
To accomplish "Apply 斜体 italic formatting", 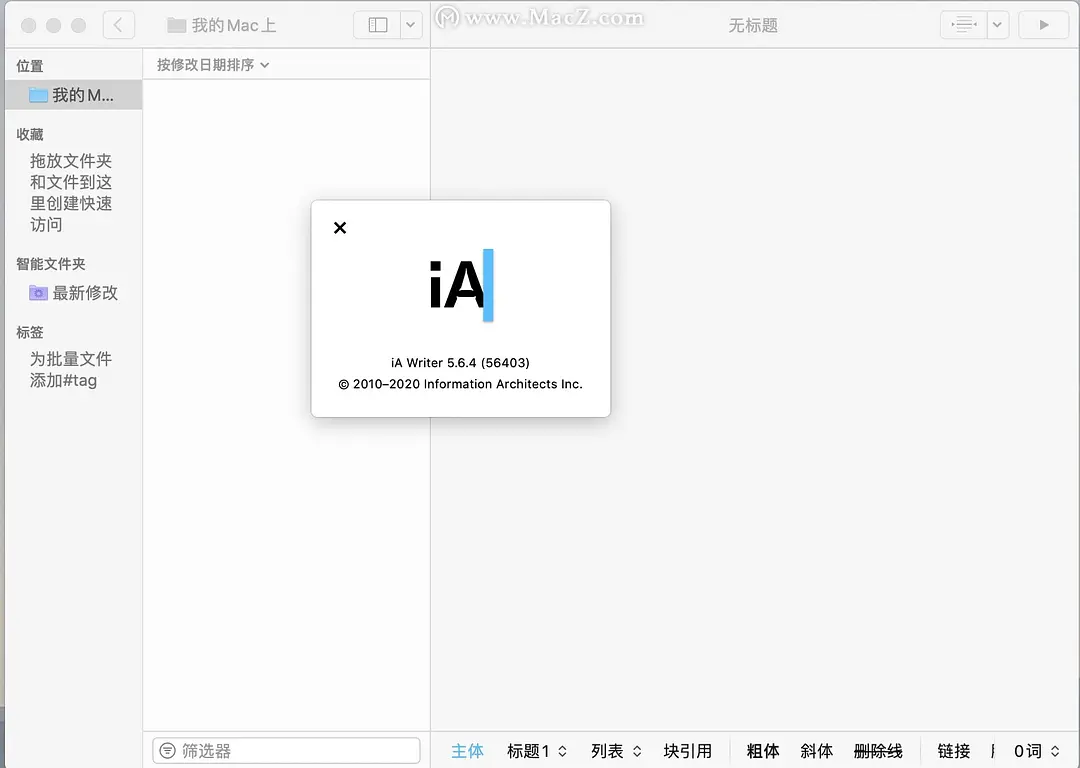I will click(817, 751).
